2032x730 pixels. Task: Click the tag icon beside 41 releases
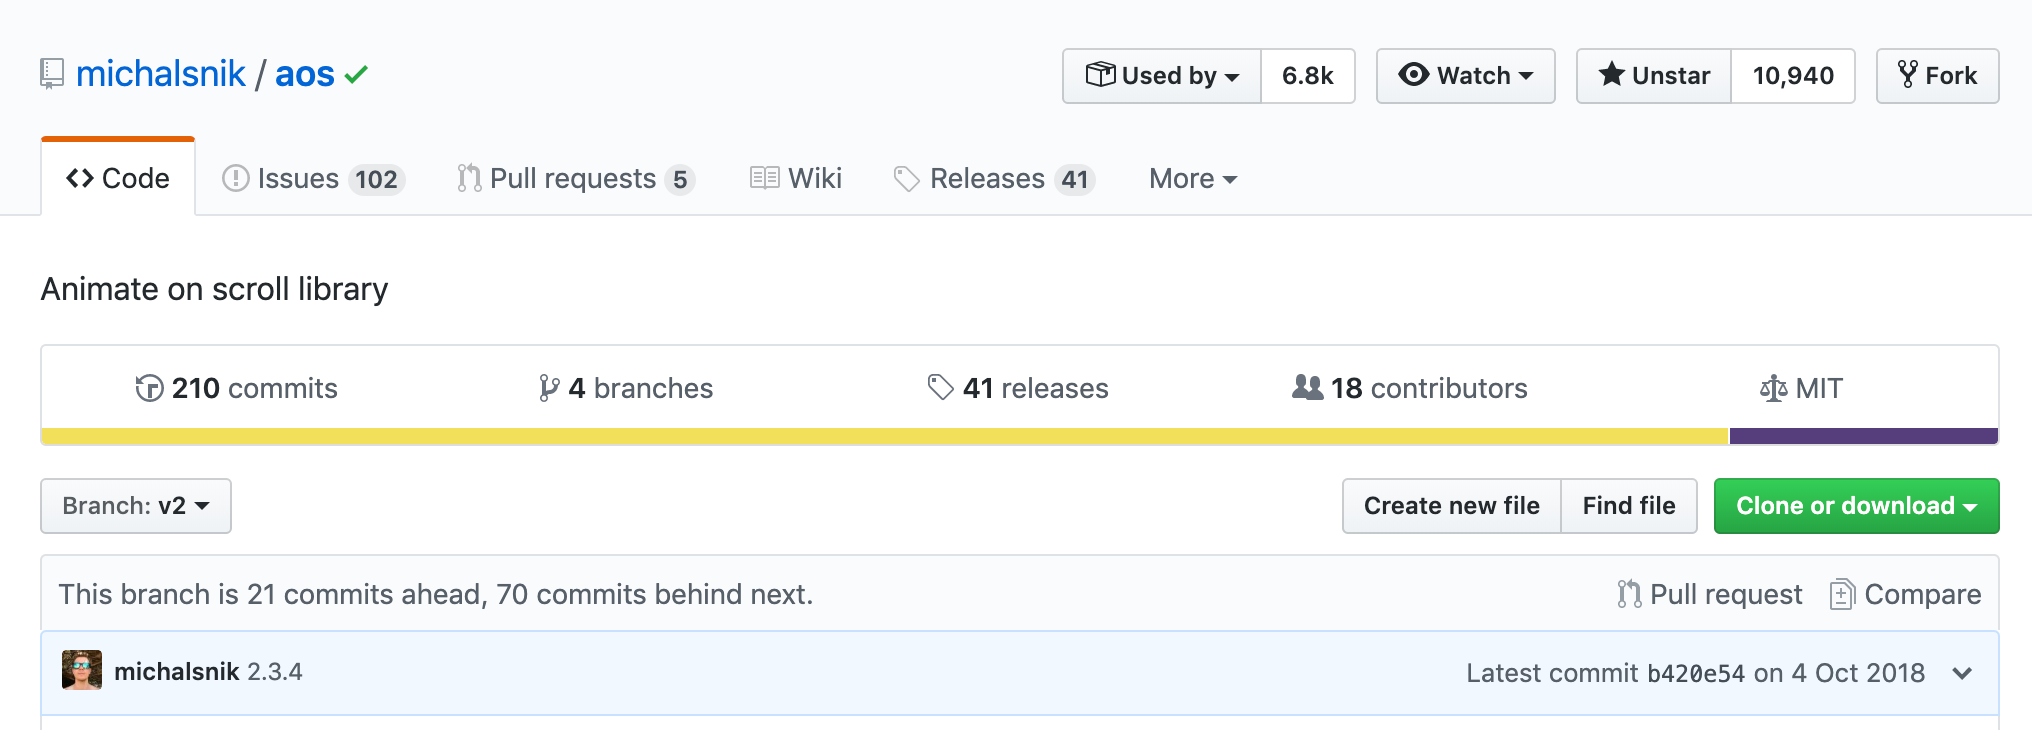tap(940, 387)
